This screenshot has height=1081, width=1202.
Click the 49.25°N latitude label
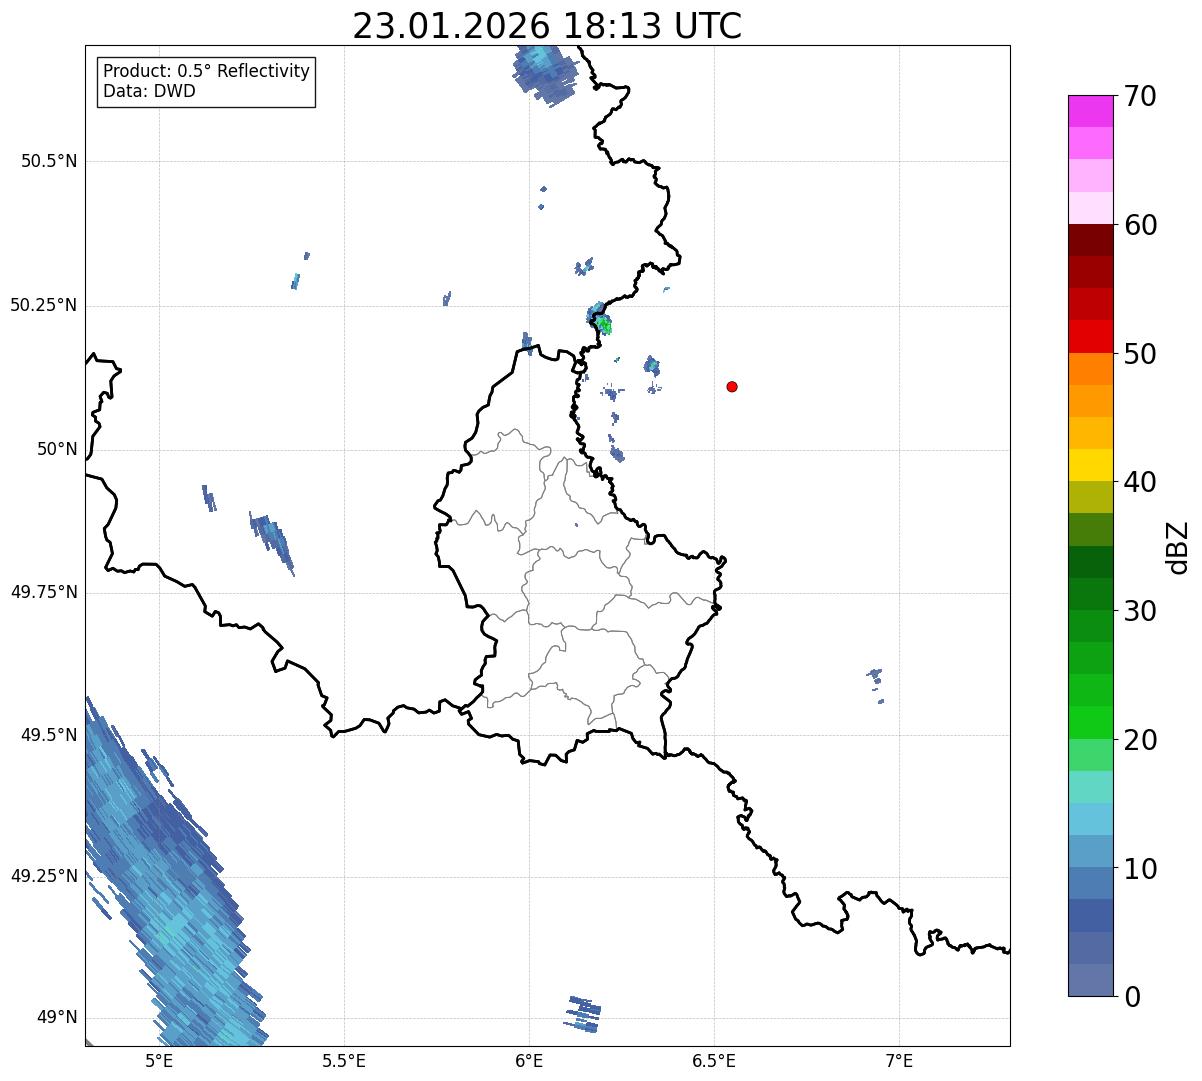(x=44, y=876)
